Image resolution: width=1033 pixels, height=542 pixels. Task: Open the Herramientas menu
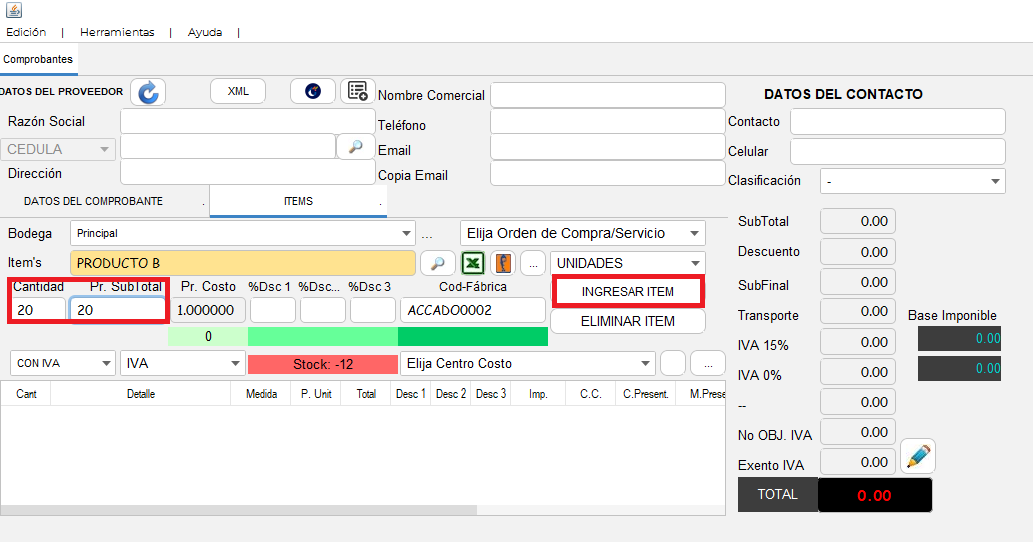click(117, 32)
